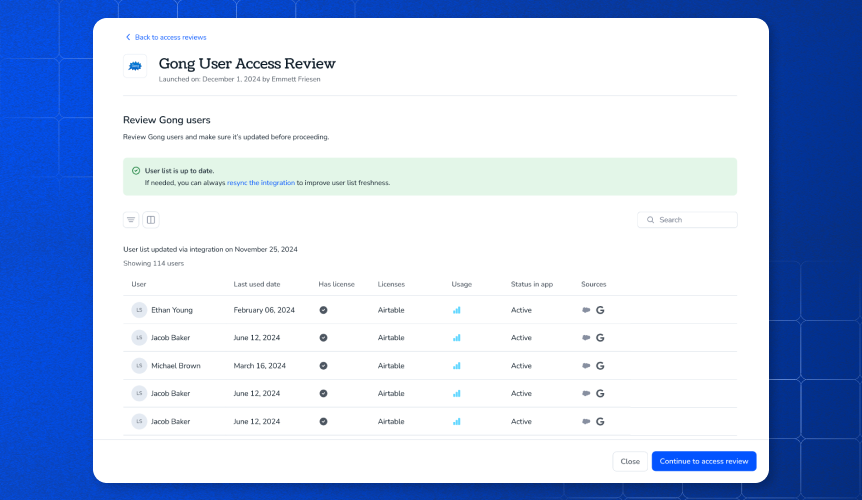Click Ethan Young's has-license check icon
The height and width of the screenshot is (500, 862).
(323, 310)
